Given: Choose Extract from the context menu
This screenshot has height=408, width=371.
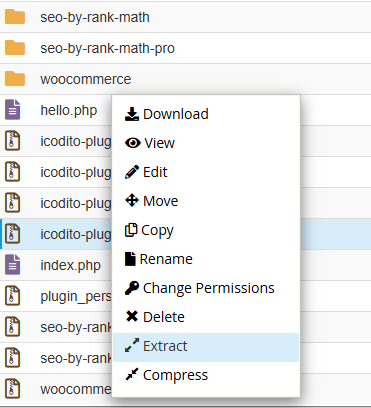Looking at the screenshot, I should pos(206,347).
